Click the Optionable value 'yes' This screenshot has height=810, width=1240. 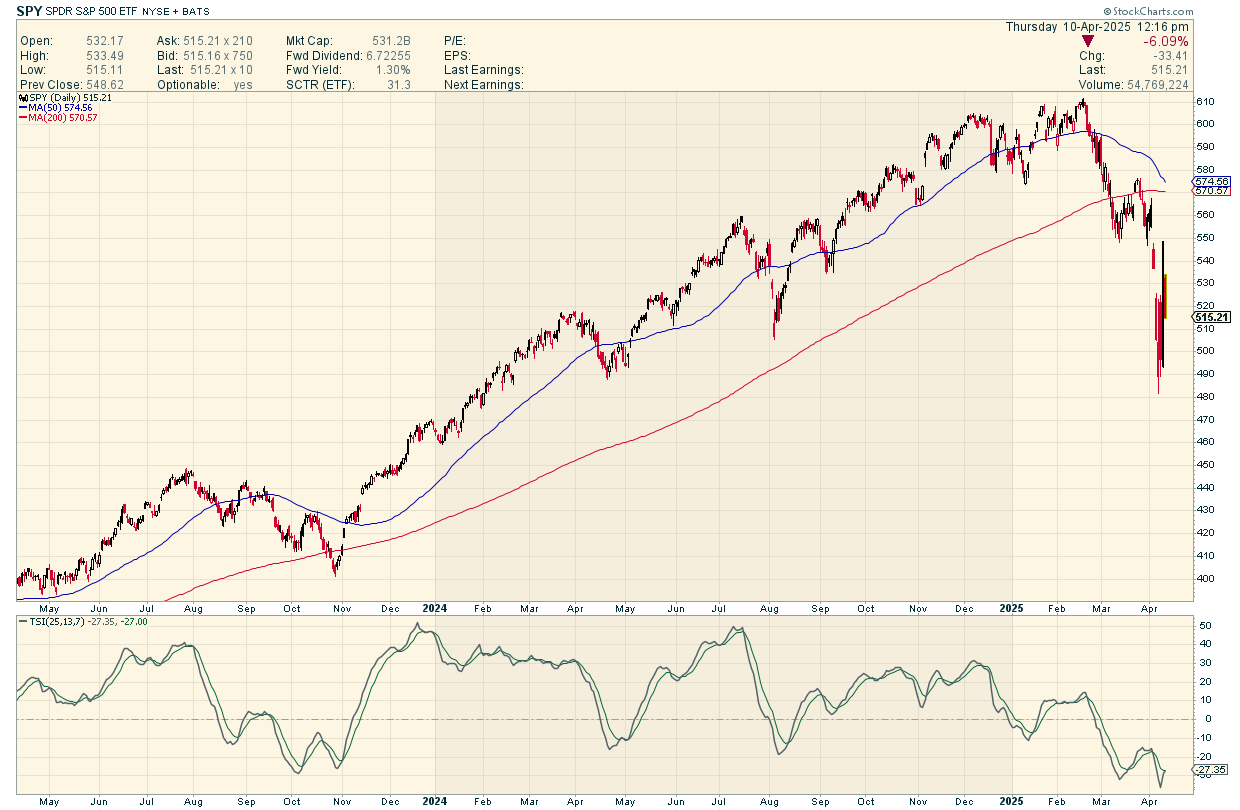(x=243, y=85)
